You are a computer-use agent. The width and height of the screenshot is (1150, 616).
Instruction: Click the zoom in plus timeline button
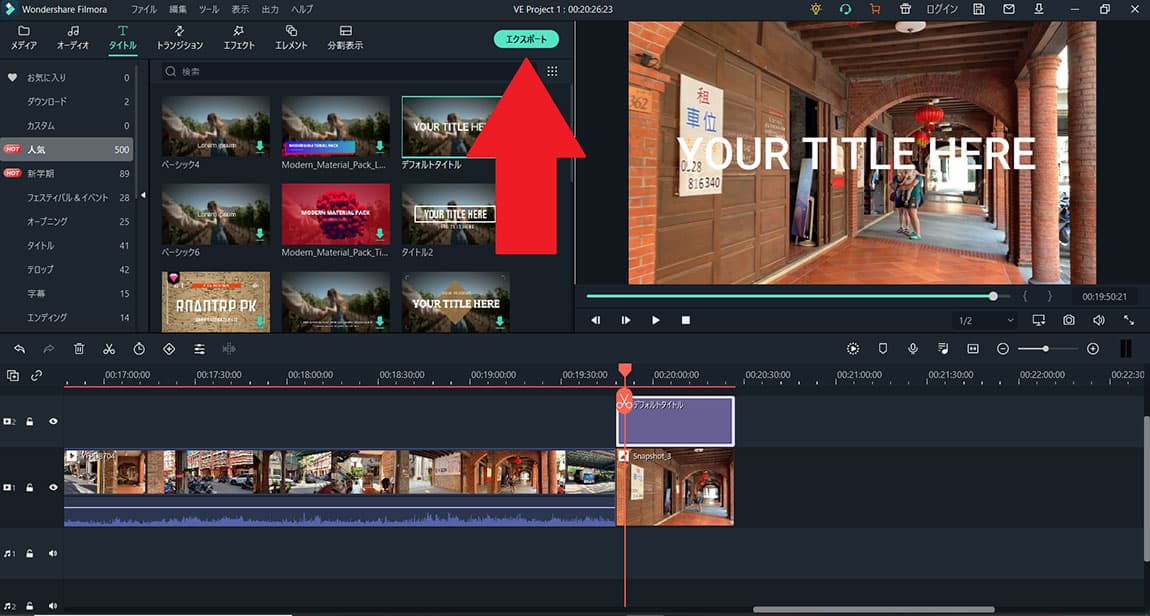1093,349
